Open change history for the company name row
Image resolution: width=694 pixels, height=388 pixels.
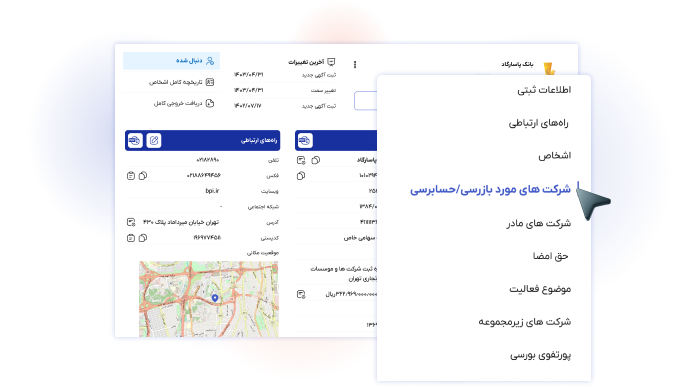301,160
